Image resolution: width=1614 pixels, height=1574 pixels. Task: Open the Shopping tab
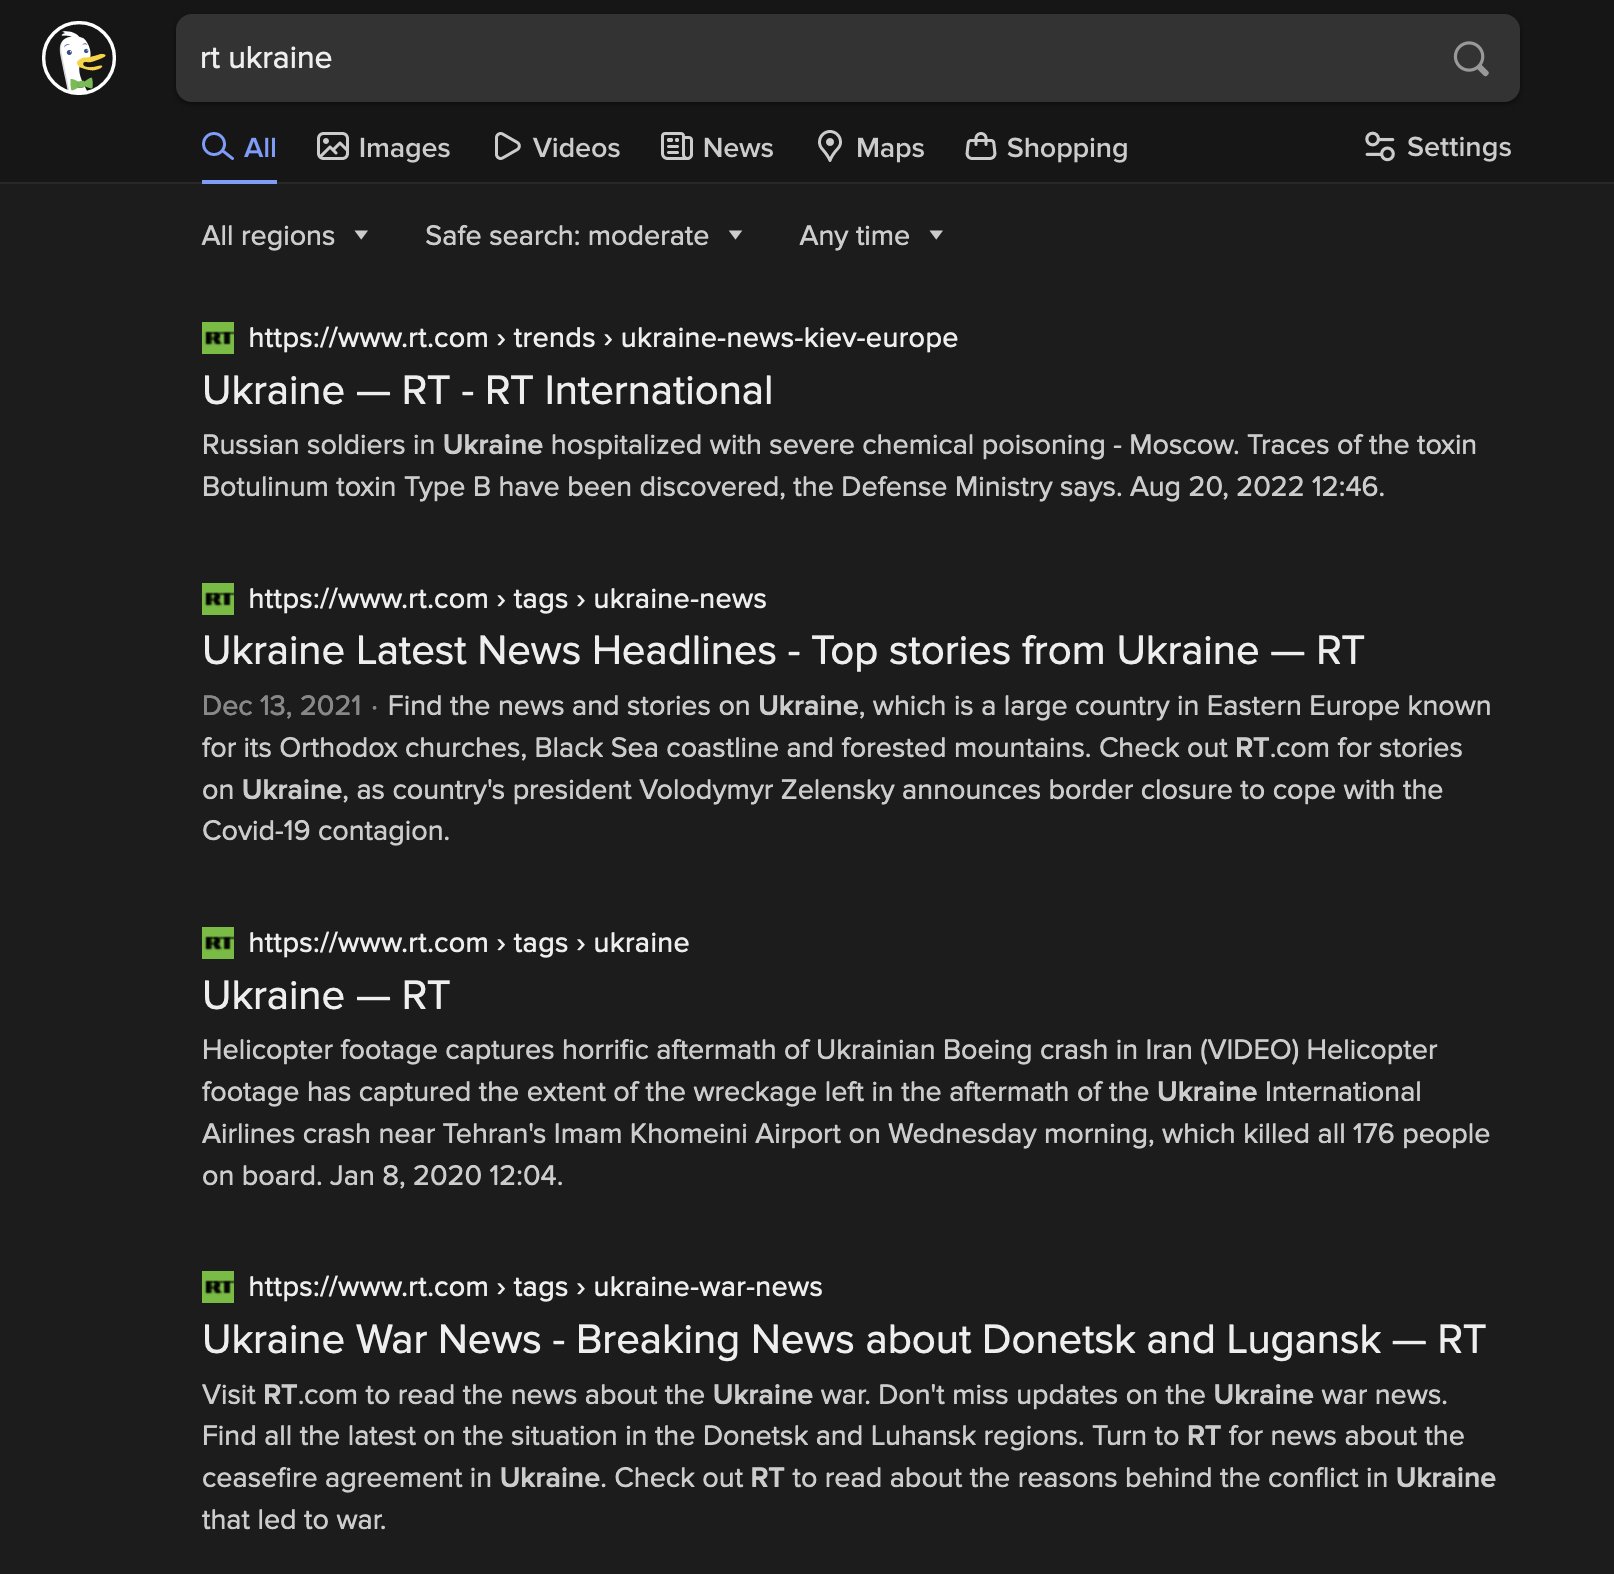(x=1047, y=148)
